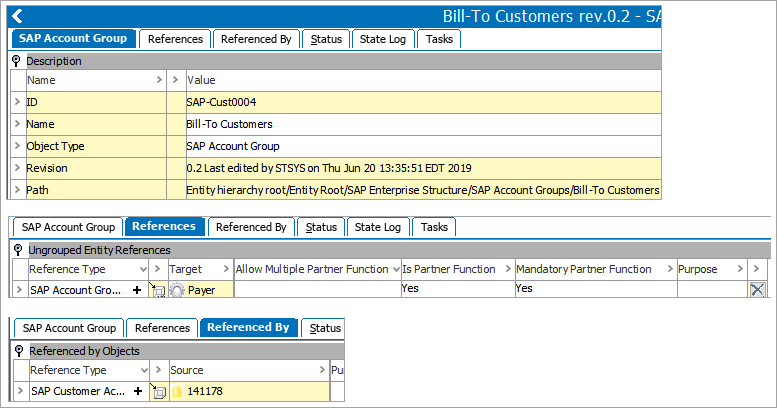This screenshot has width=777, height=408.
Task: Open the Tasks tab in top panel
Action: (x=440, y=39)
